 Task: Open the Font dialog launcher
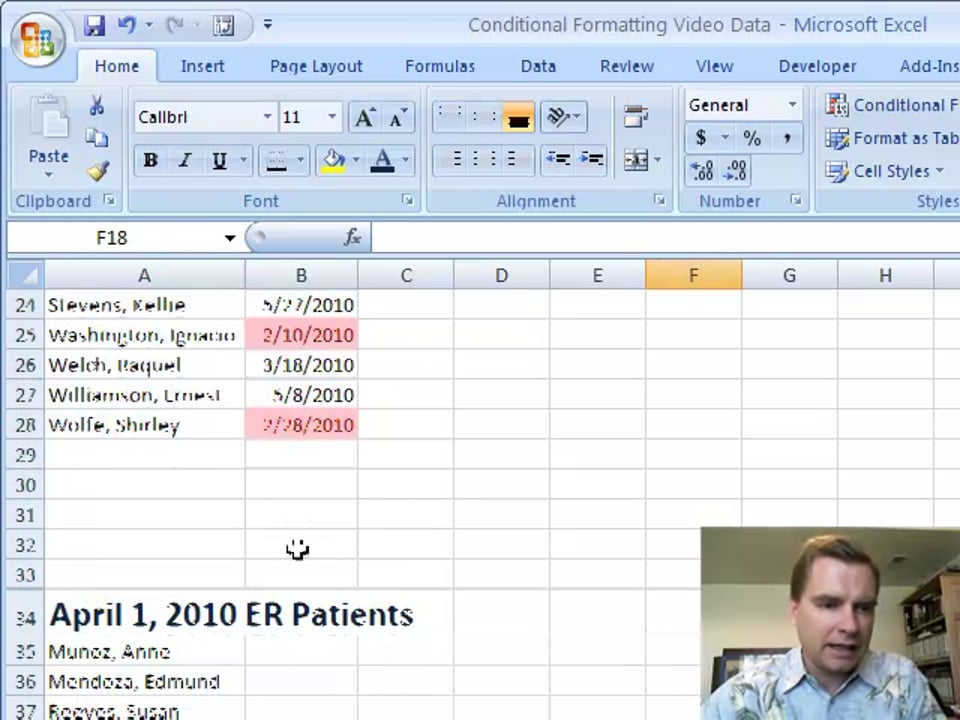coord(408,200)
